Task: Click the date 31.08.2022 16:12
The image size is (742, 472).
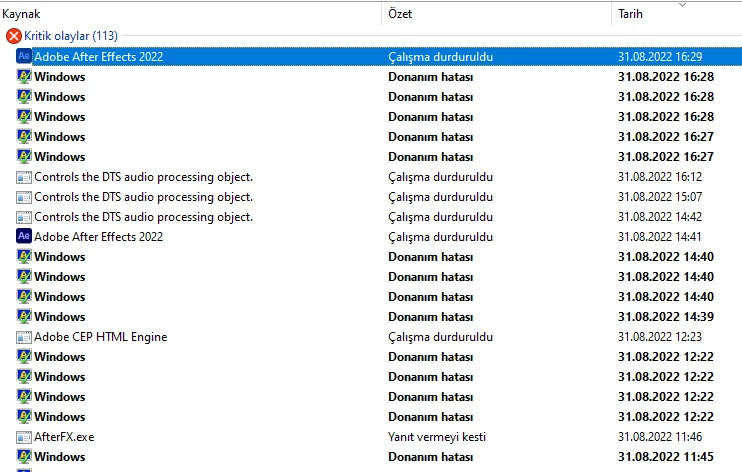Action: [x=660, y=177]
